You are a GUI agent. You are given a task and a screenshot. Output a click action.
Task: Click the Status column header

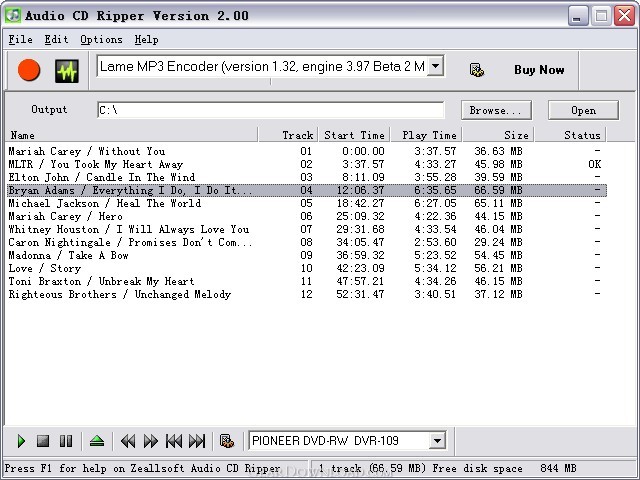coord(571,135)
